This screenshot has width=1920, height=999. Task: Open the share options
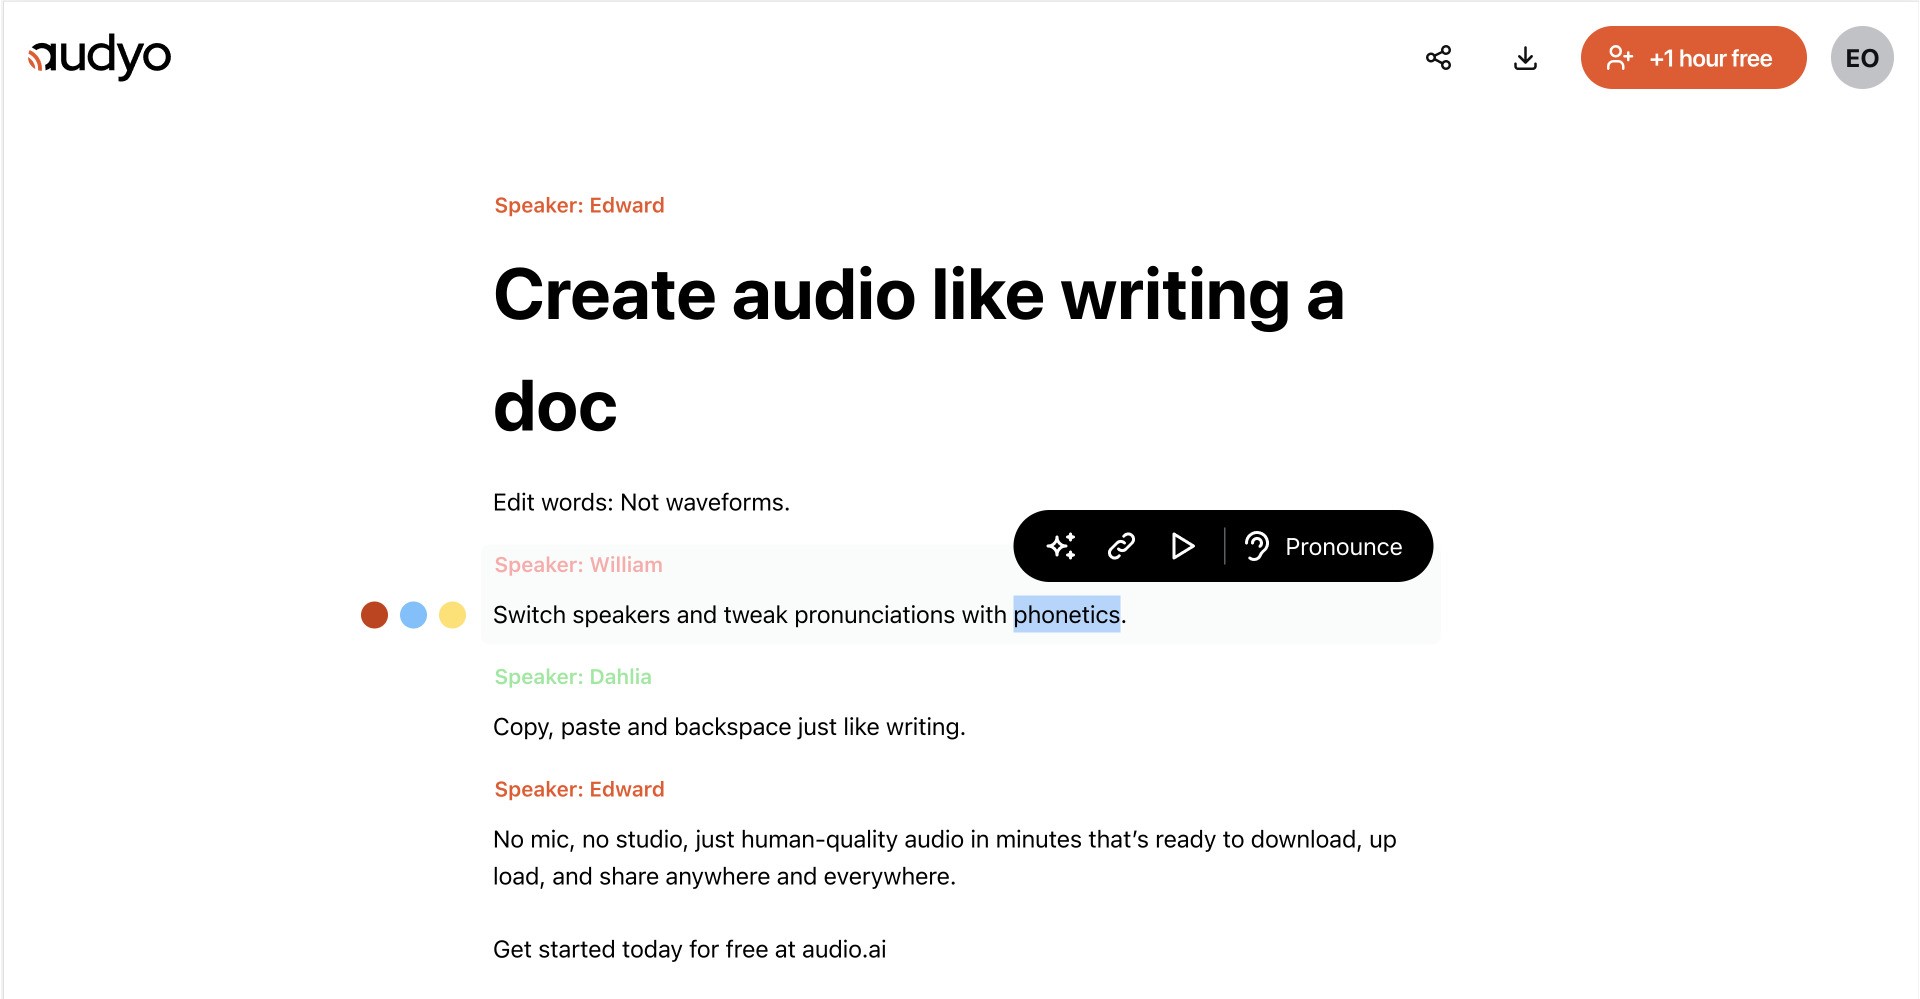pos(1438,57)
